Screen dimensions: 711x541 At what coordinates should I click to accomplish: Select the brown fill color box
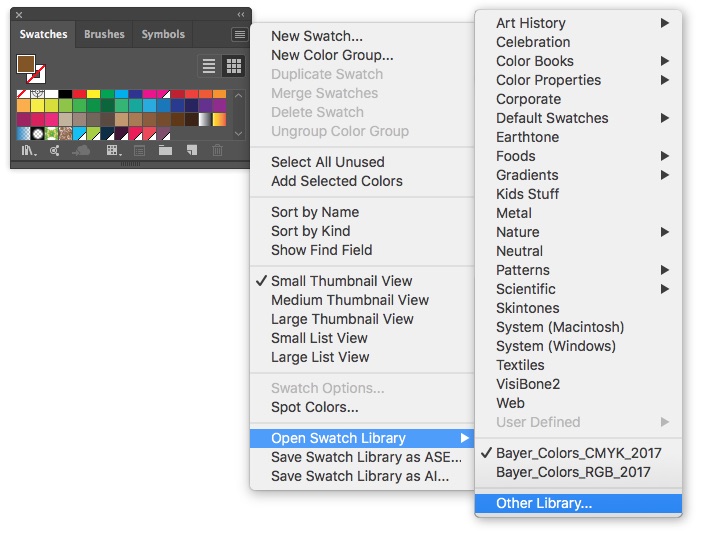[x=26, y=64]
